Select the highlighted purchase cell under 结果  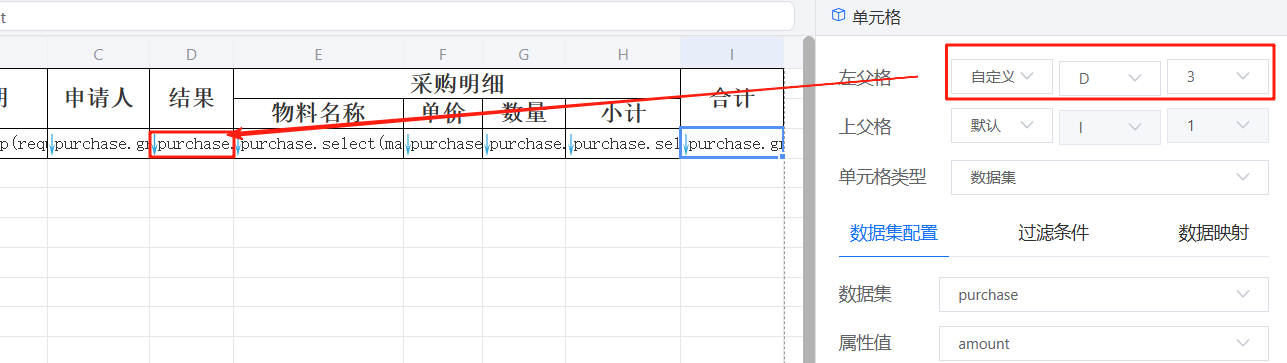click(192, 144)
